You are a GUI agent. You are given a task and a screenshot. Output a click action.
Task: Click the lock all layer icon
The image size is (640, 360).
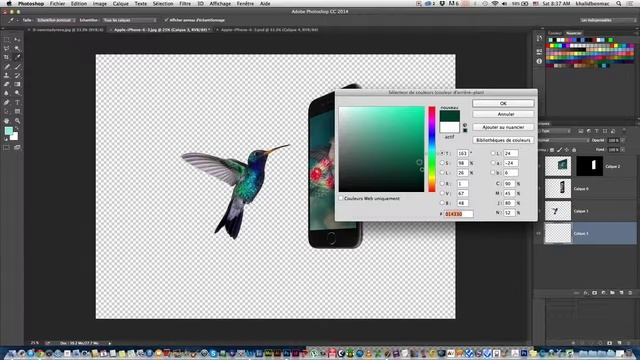pyautogui.click(x=574, y=150)
